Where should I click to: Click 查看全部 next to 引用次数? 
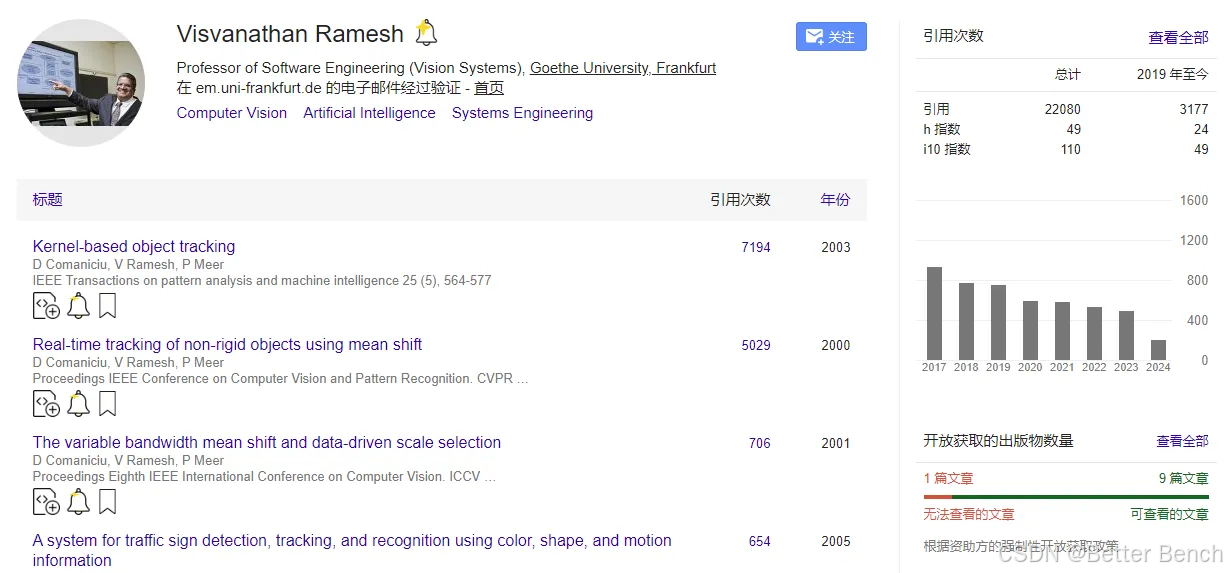pos(1178,37)
